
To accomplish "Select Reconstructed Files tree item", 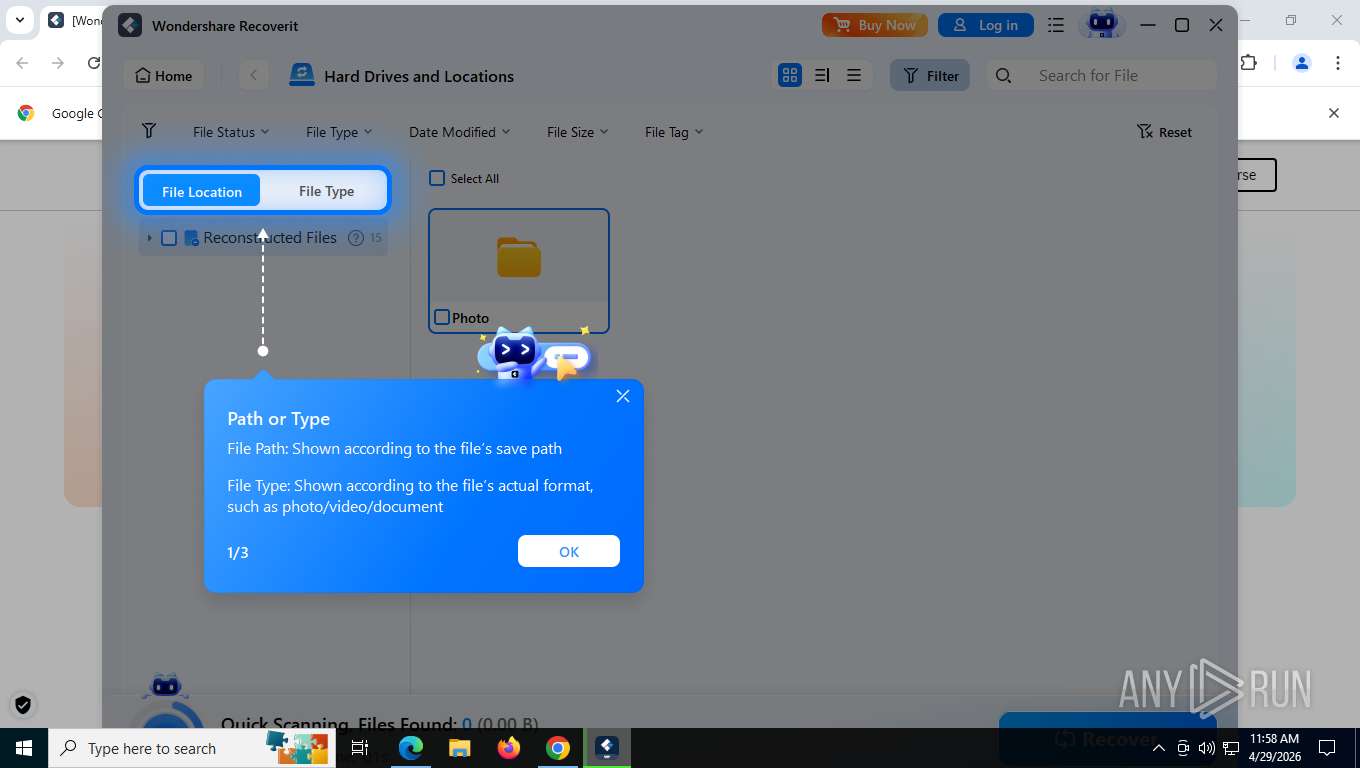I will (x=263, y=238).
